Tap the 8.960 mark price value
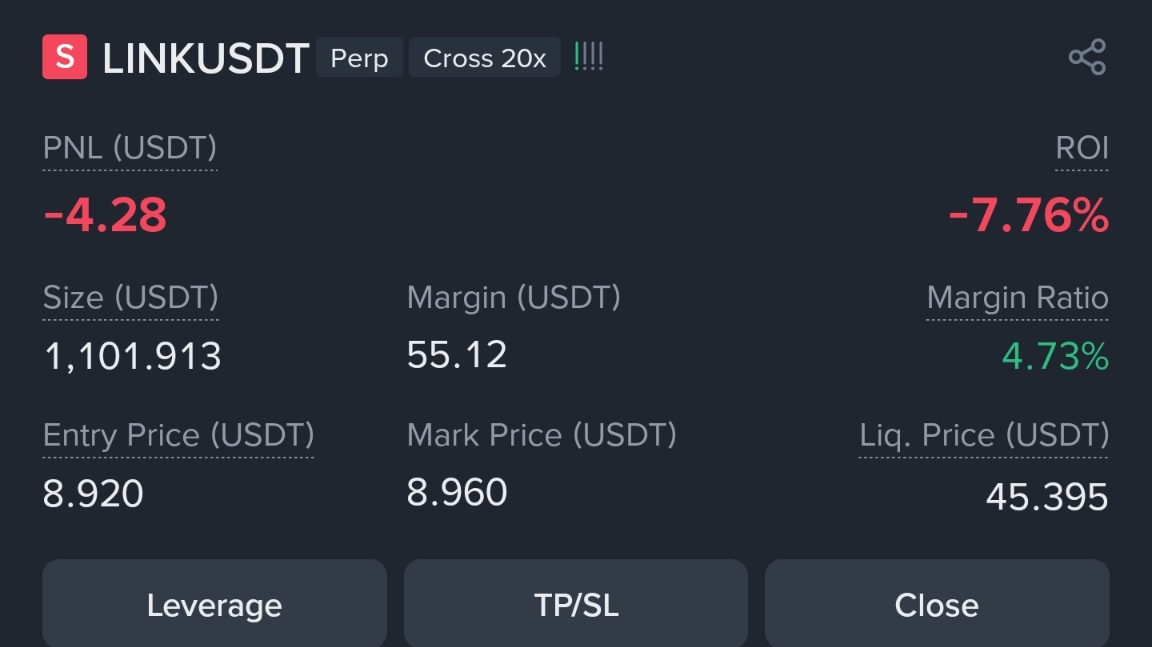 click(x=457, y=492)
